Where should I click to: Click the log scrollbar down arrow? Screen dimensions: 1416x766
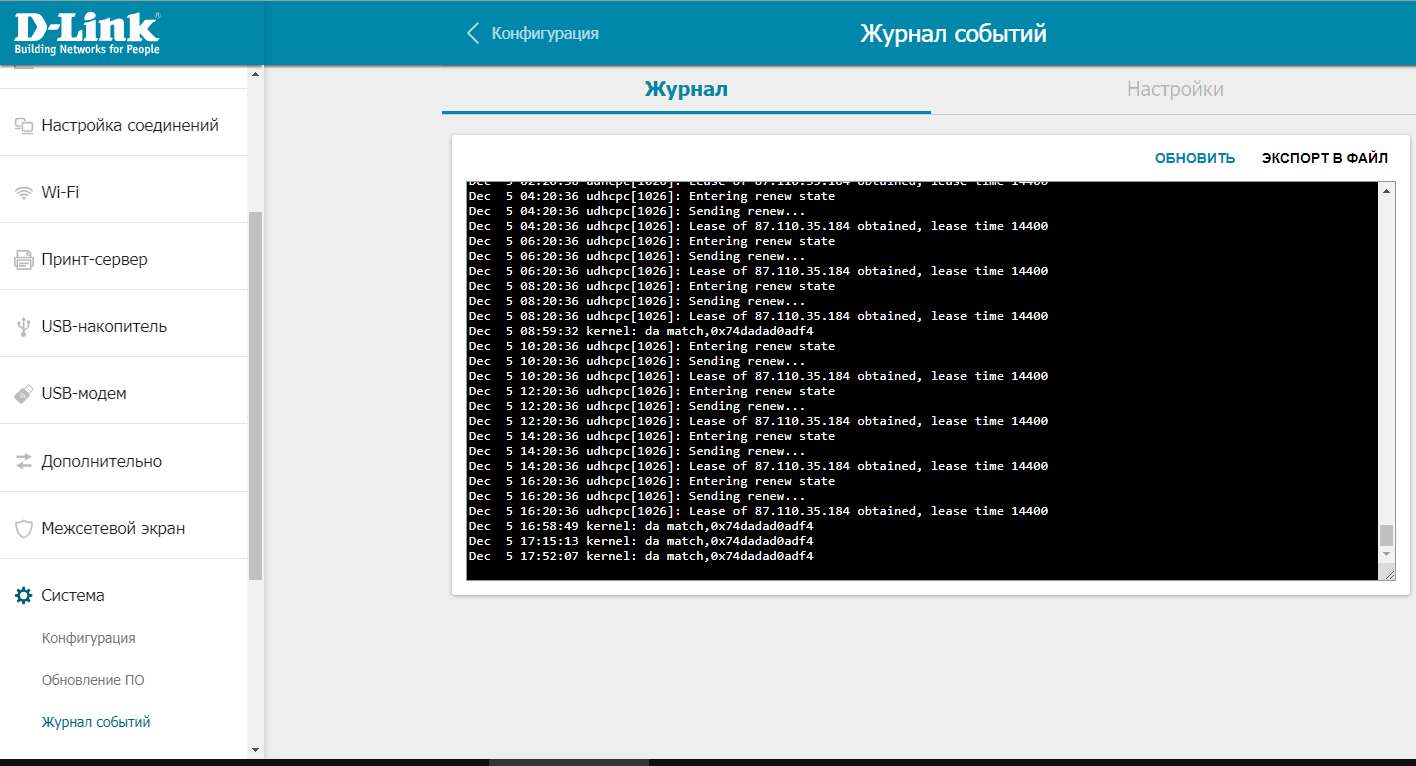tap(1386, 554)
